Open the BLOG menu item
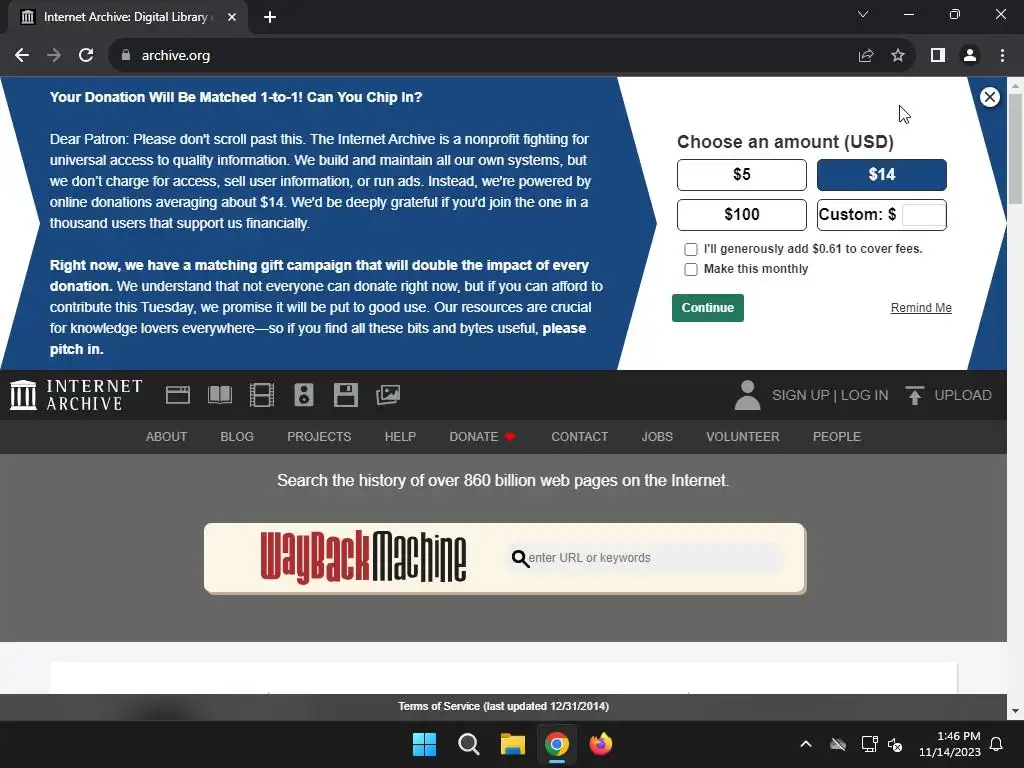This screenshot has width=1024, height=768. tap(237, 436)
